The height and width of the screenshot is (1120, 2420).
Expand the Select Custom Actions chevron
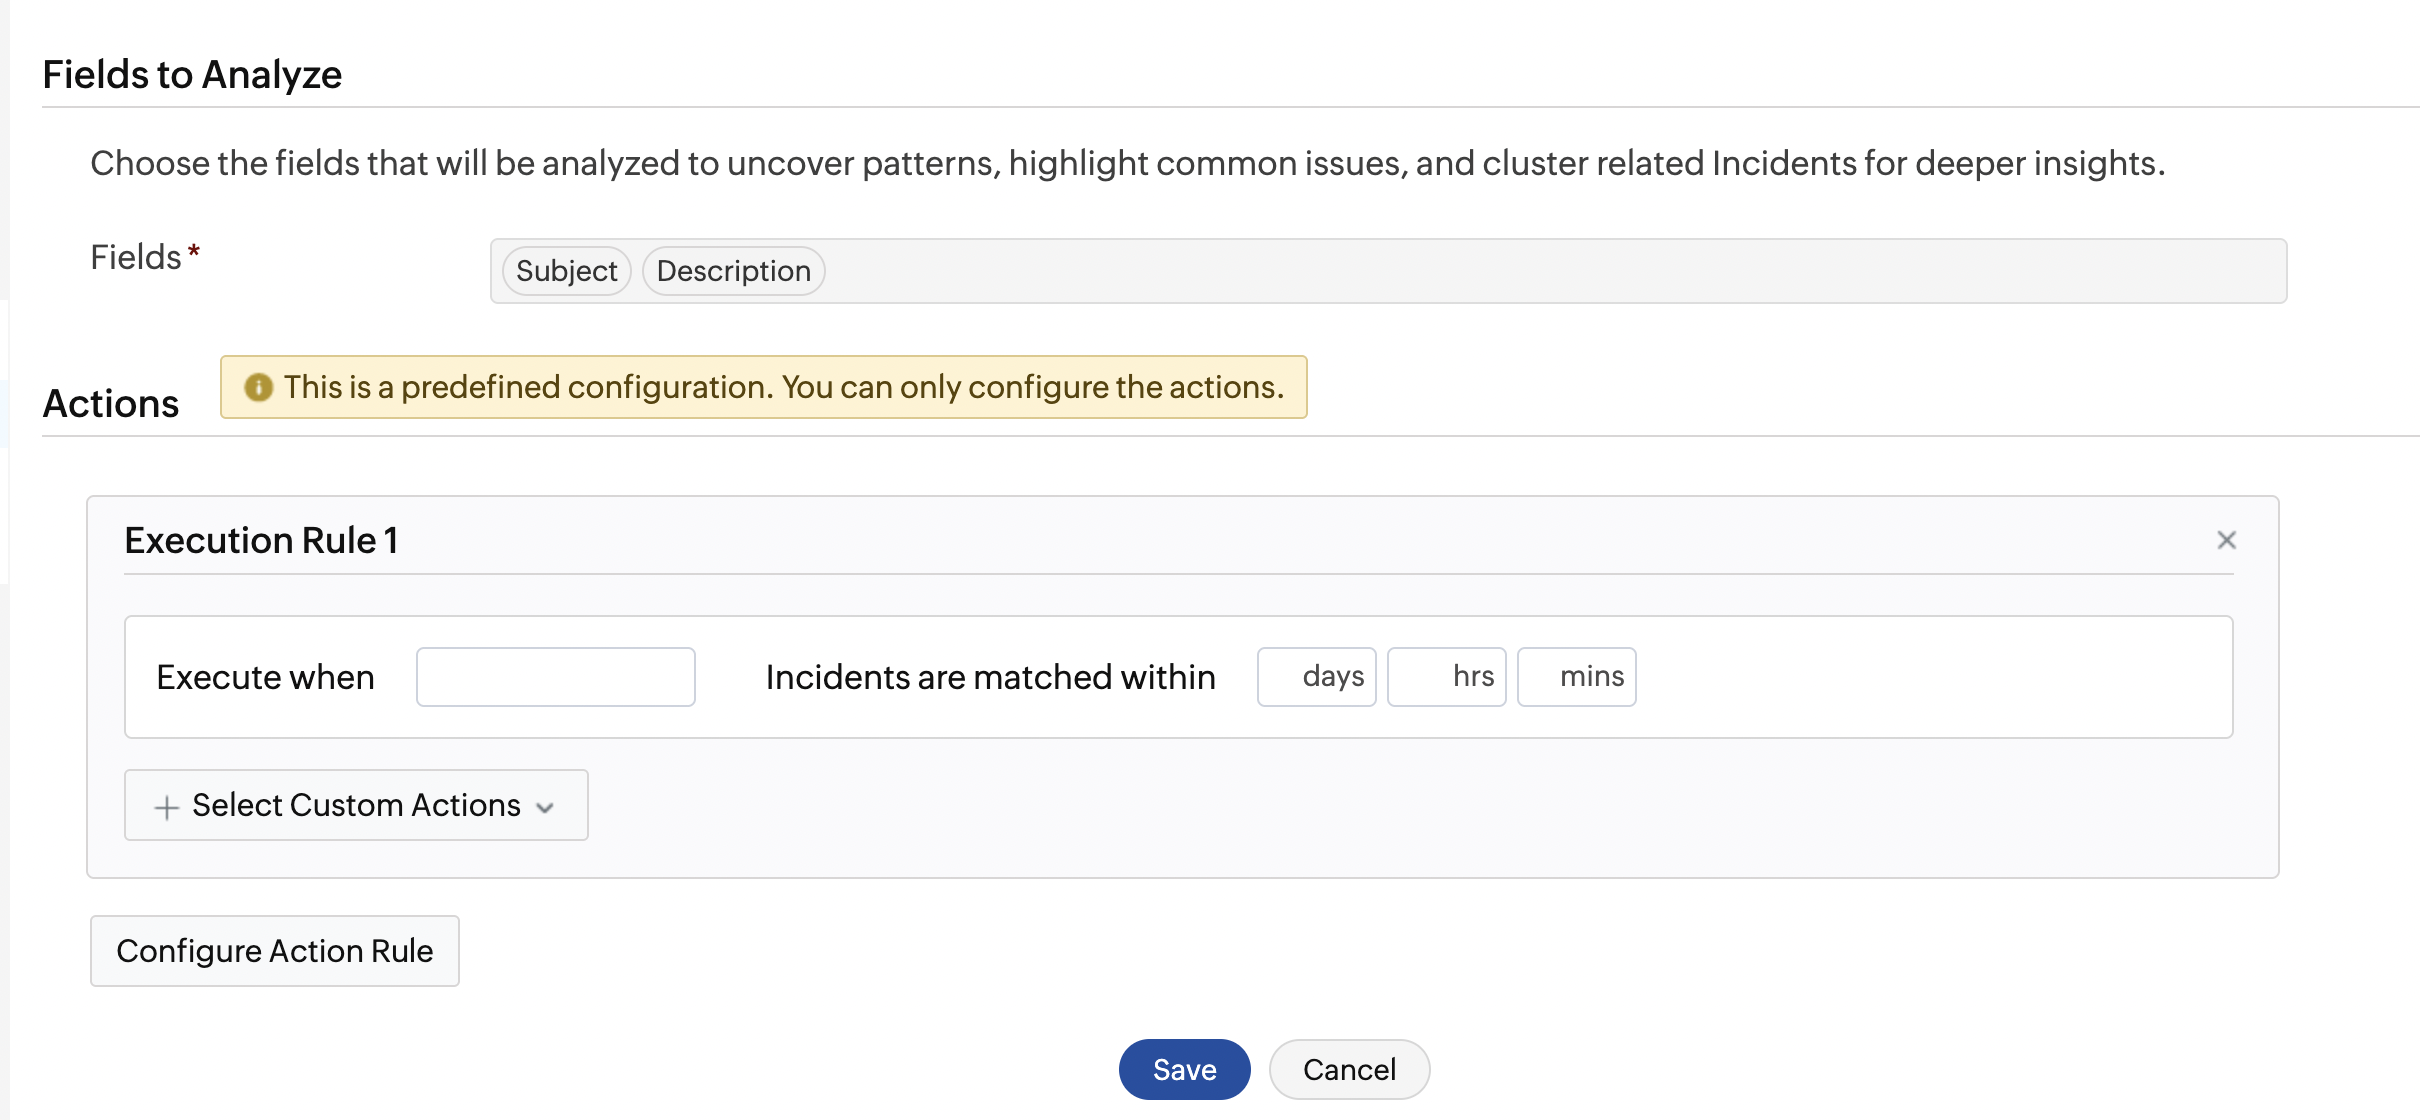[x=545, y=807]
